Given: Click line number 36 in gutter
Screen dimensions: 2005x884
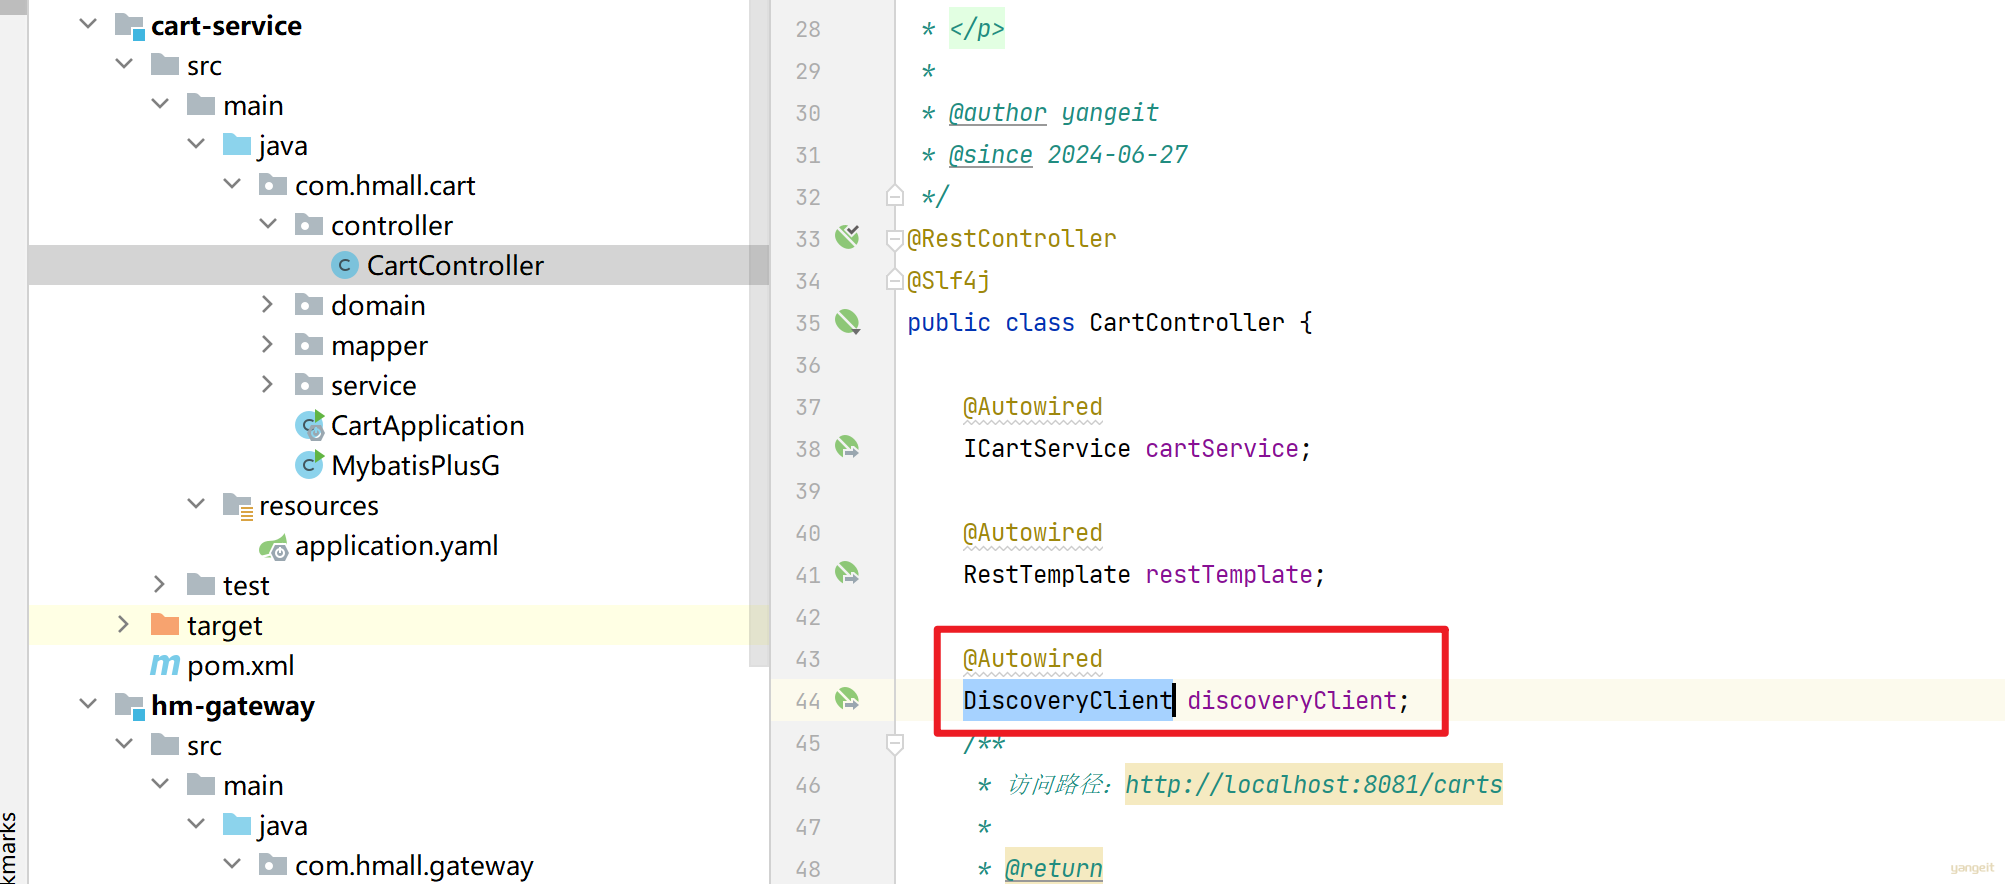Looking at the screenshot, I should 807,365.
